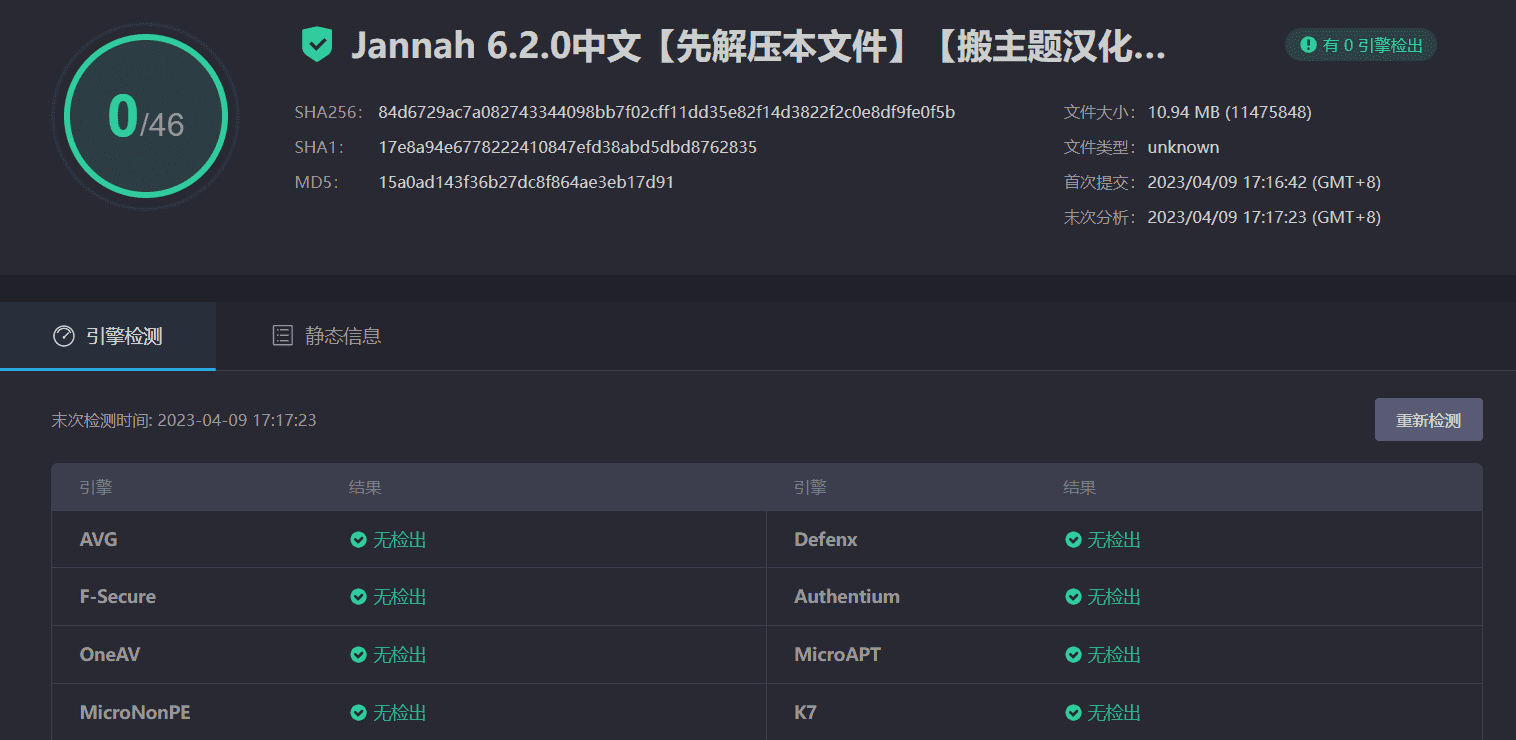Click 无检出 result text for K7
This screenshot has width=1516, height=740.
click(1114, 713)
